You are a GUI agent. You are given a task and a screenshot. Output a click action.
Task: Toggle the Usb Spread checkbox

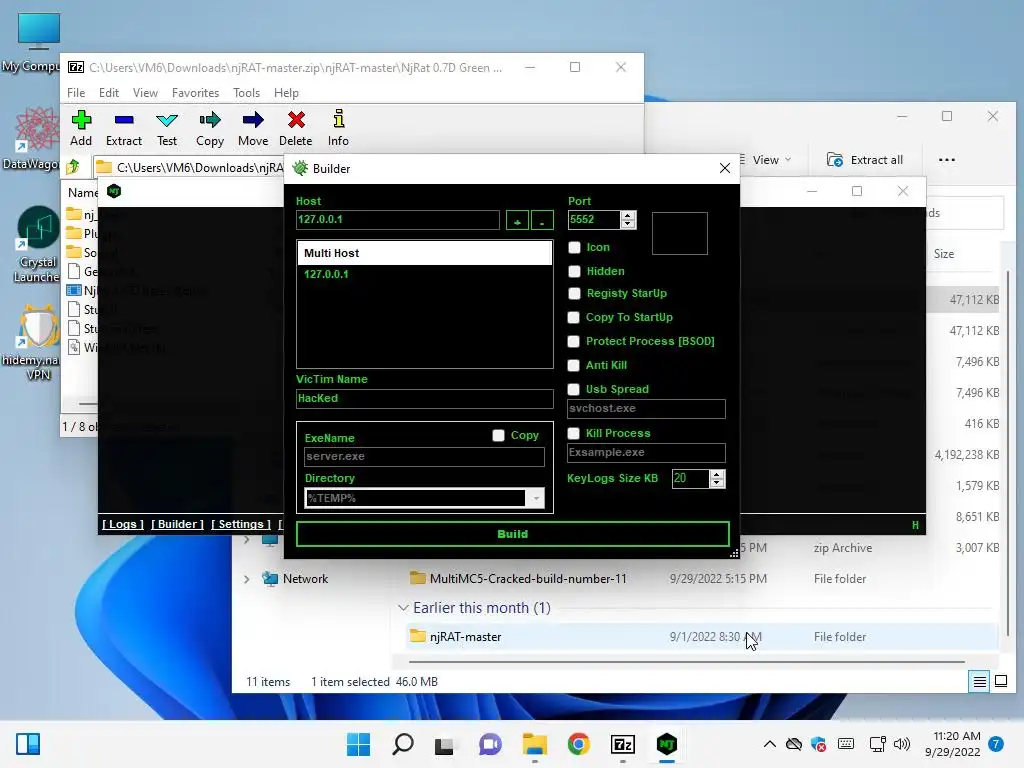(573, 389)
